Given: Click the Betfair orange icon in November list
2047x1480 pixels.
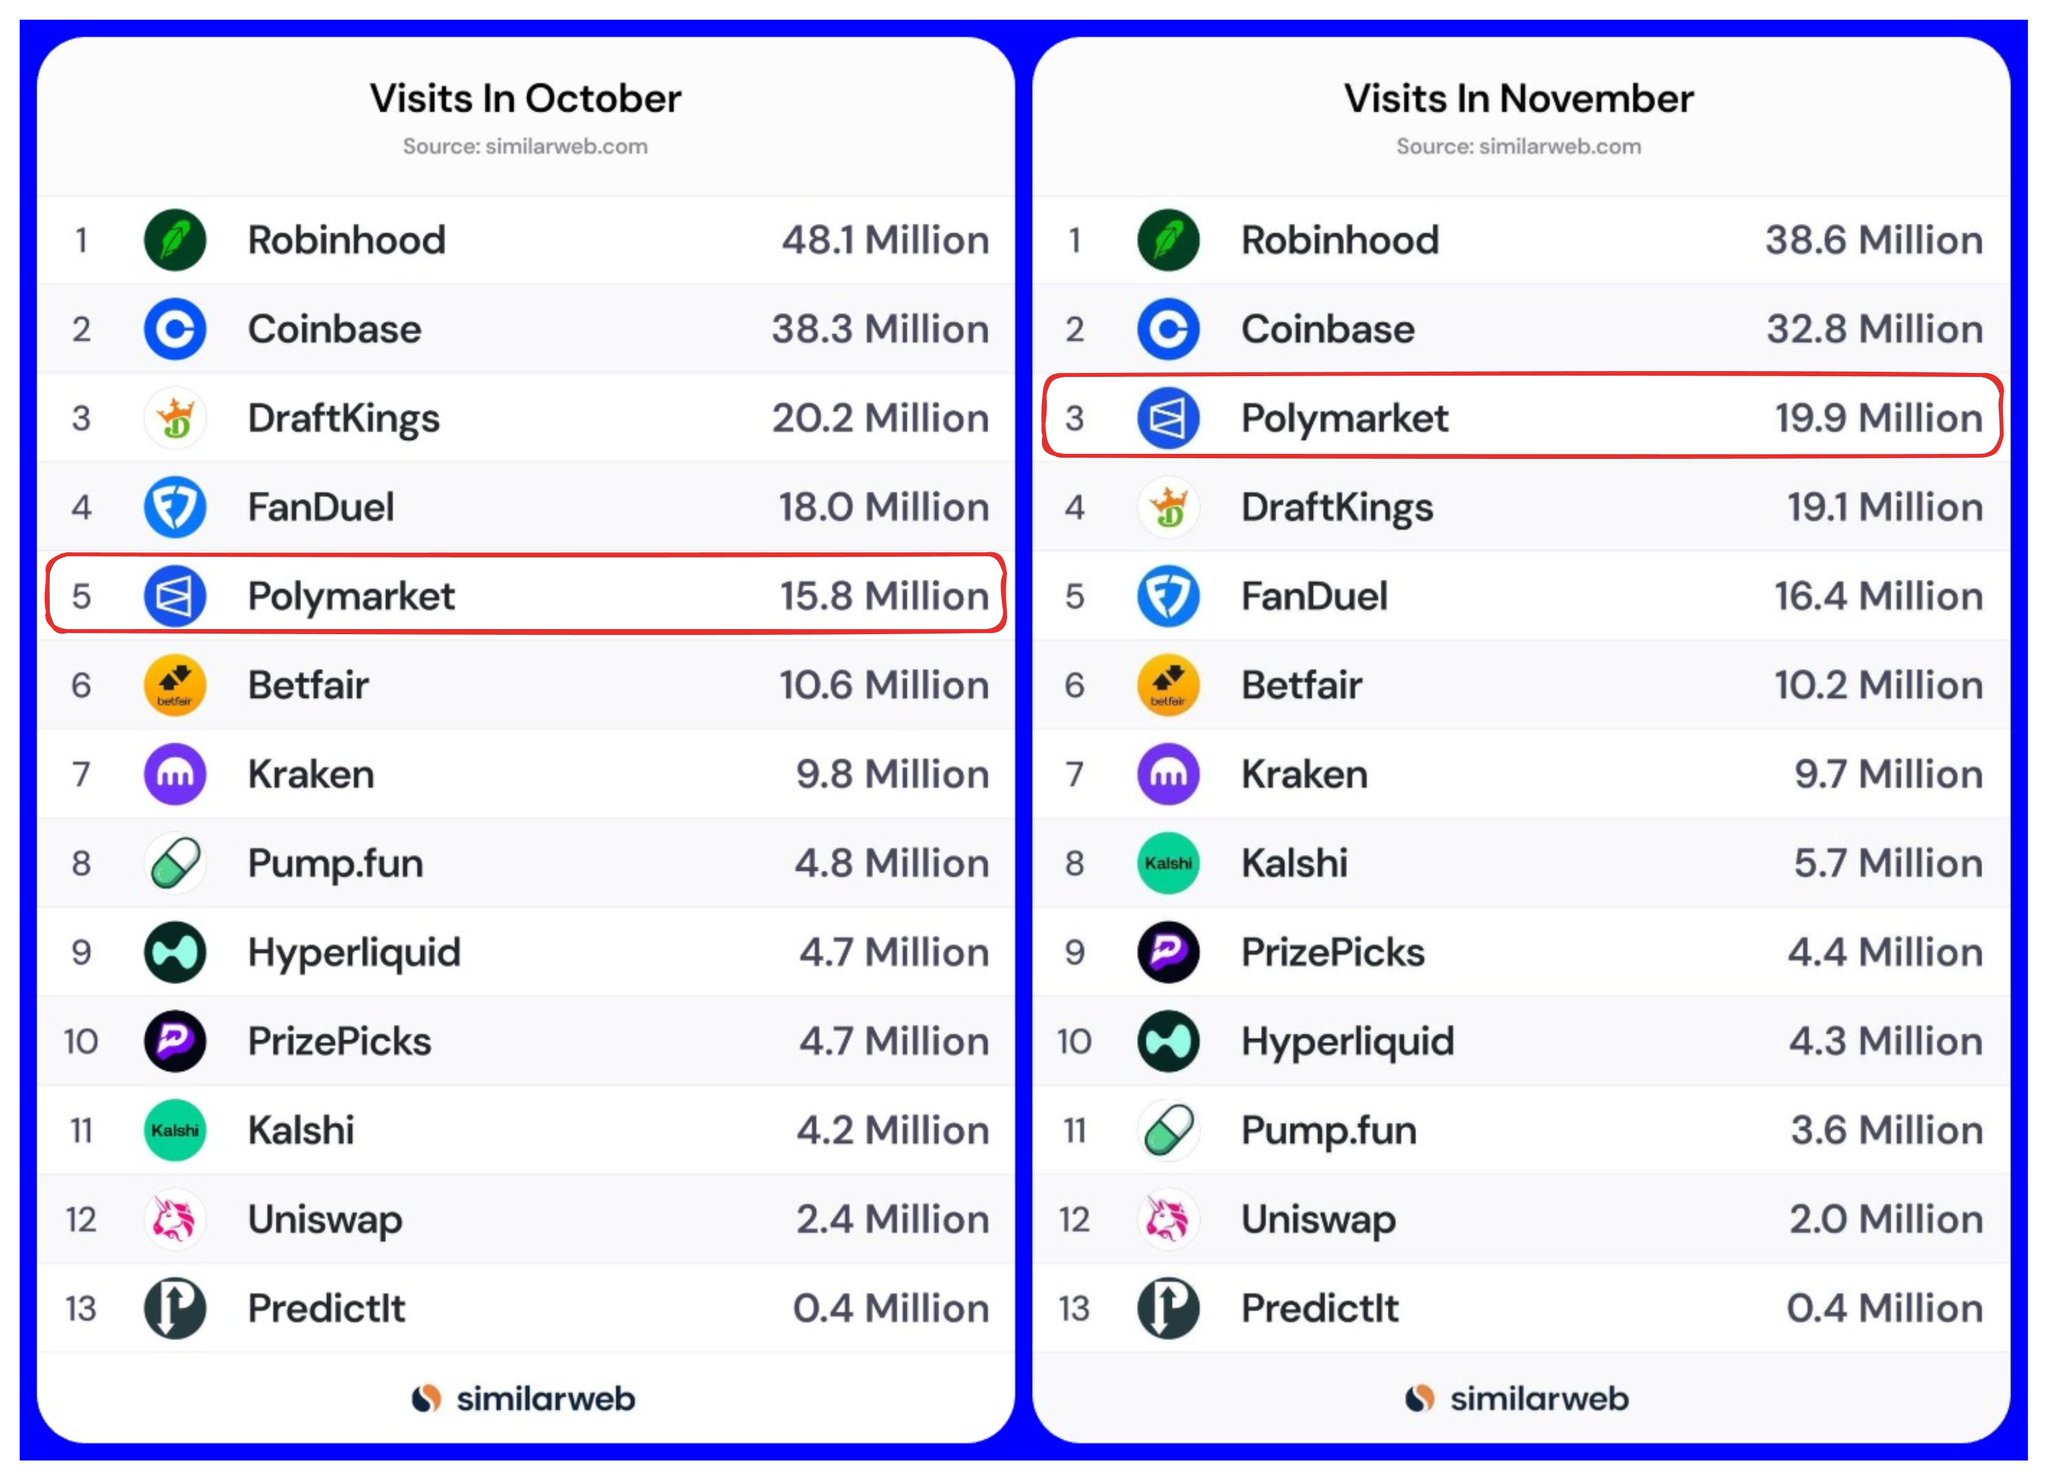Looking at the screenshot, I should pyautogui.click(x=1168, y=685).
